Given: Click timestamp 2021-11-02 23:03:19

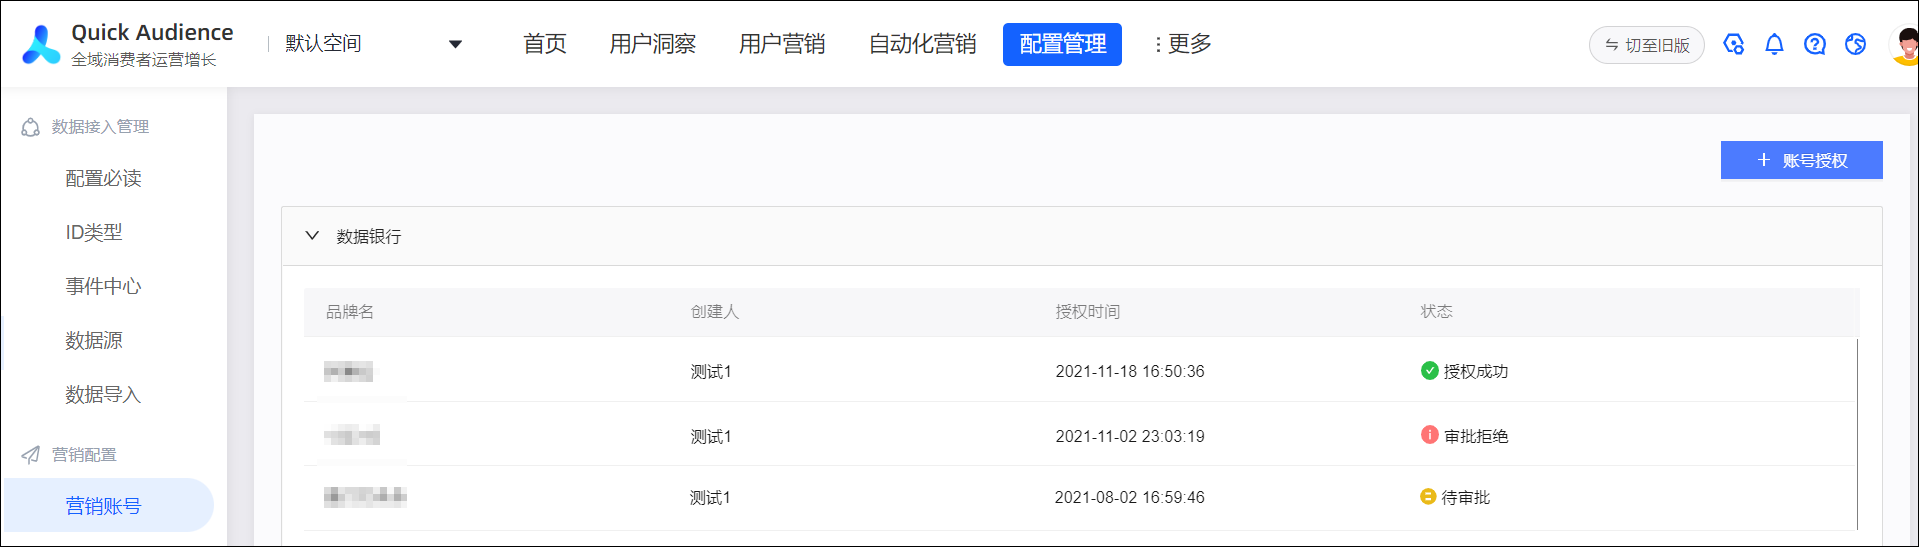Looking at the screenshot, I should tap(1130, 436).
